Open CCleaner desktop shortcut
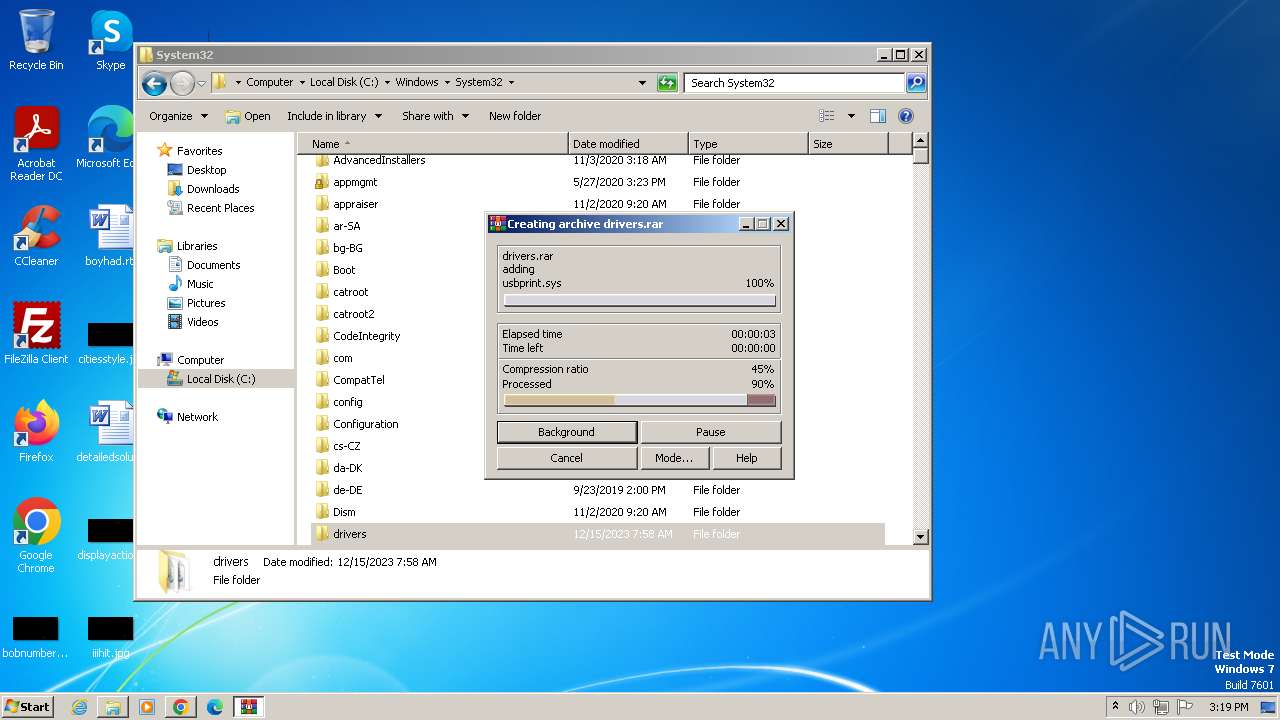 tap(36, 236)
